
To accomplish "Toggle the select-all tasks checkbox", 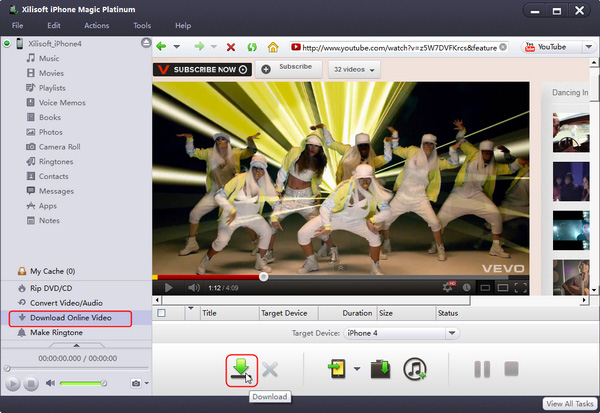I will 161,313.
